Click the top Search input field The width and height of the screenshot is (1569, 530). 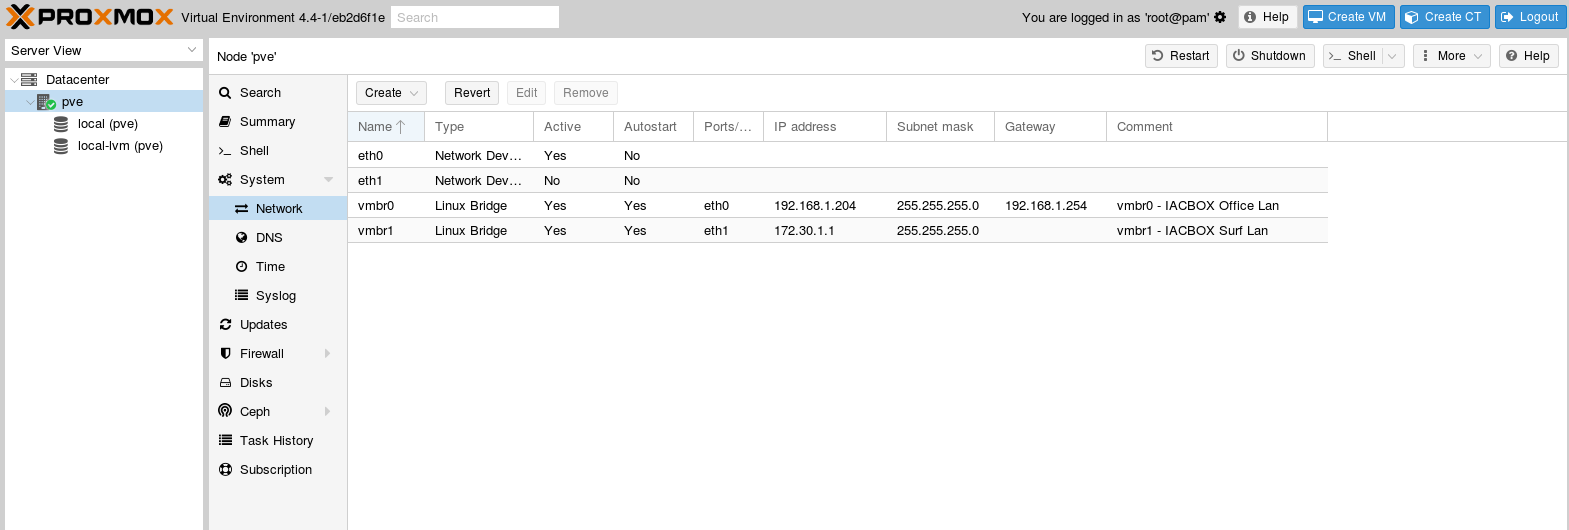point(475,17)
